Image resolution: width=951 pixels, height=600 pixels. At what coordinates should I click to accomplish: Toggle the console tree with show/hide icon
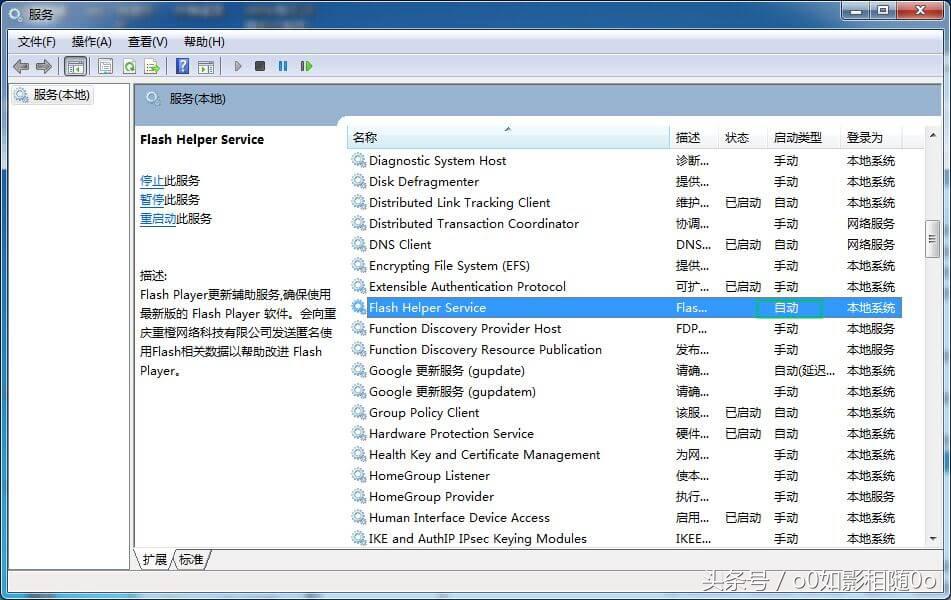pos(76,66)
